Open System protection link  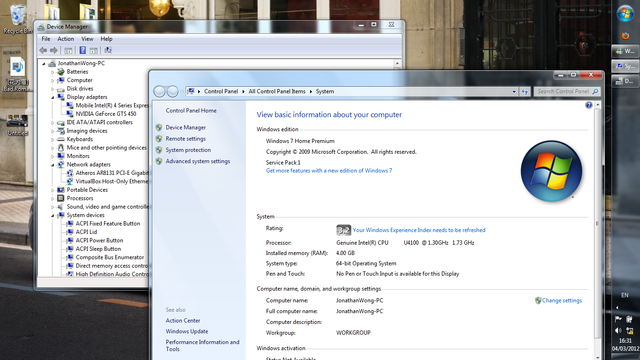click(188, 150)
